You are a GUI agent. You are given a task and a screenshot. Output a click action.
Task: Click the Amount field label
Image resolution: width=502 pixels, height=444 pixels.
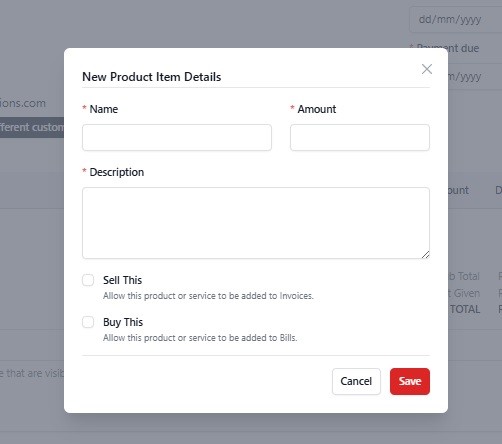[x=317, y=109]
